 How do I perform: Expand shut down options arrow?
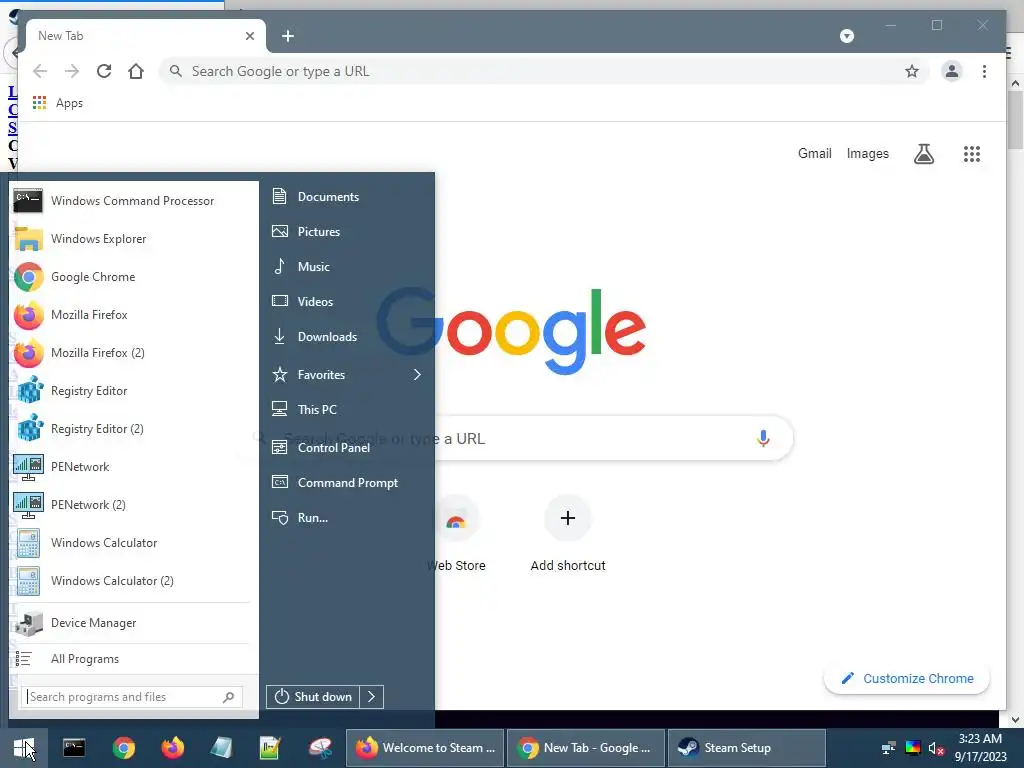[372, 697]
